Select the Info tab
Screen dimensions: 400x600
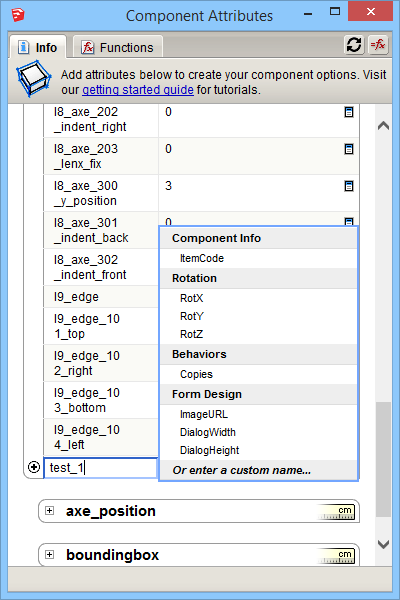pos(38,47)
